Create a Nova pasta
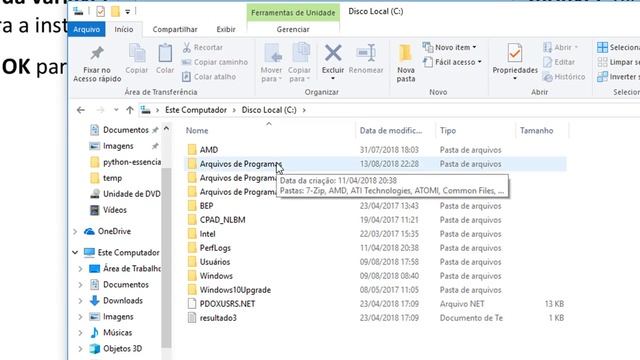Screen dimensions: 640x360 coord(406,63)
